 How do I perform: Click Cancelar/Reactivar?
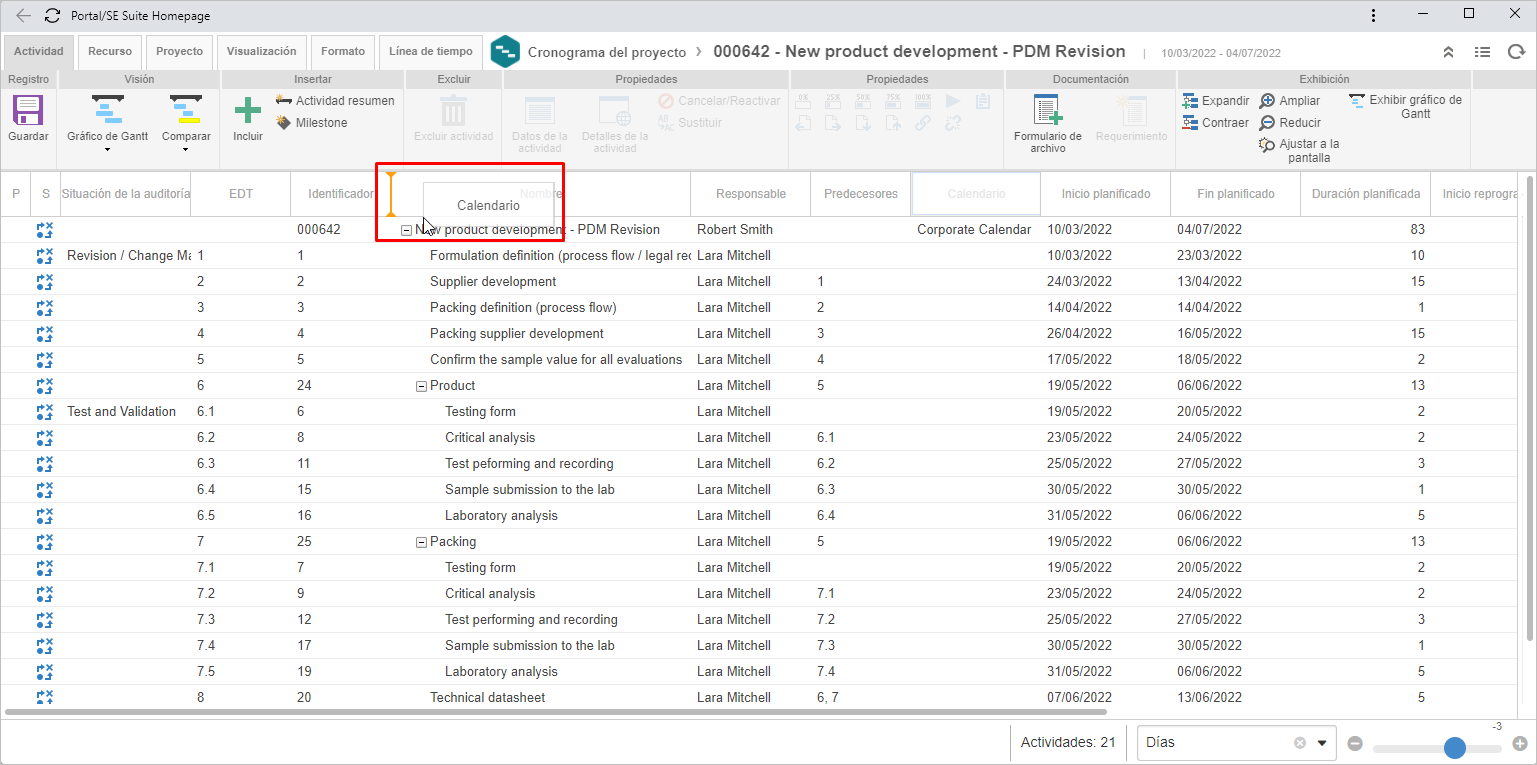pos(719,100)
